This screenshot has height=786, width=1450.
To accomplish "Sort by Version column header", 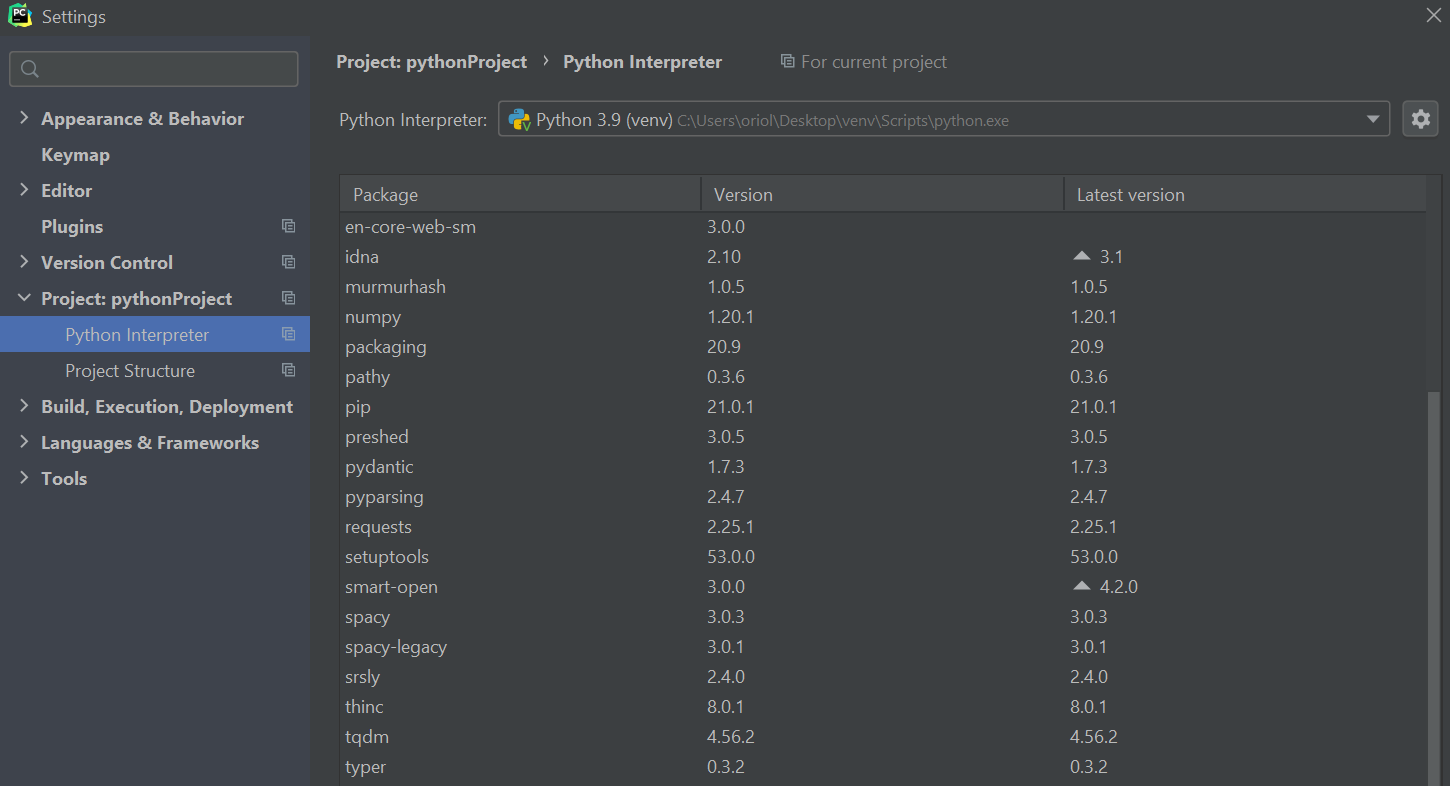I will [883, 195].
